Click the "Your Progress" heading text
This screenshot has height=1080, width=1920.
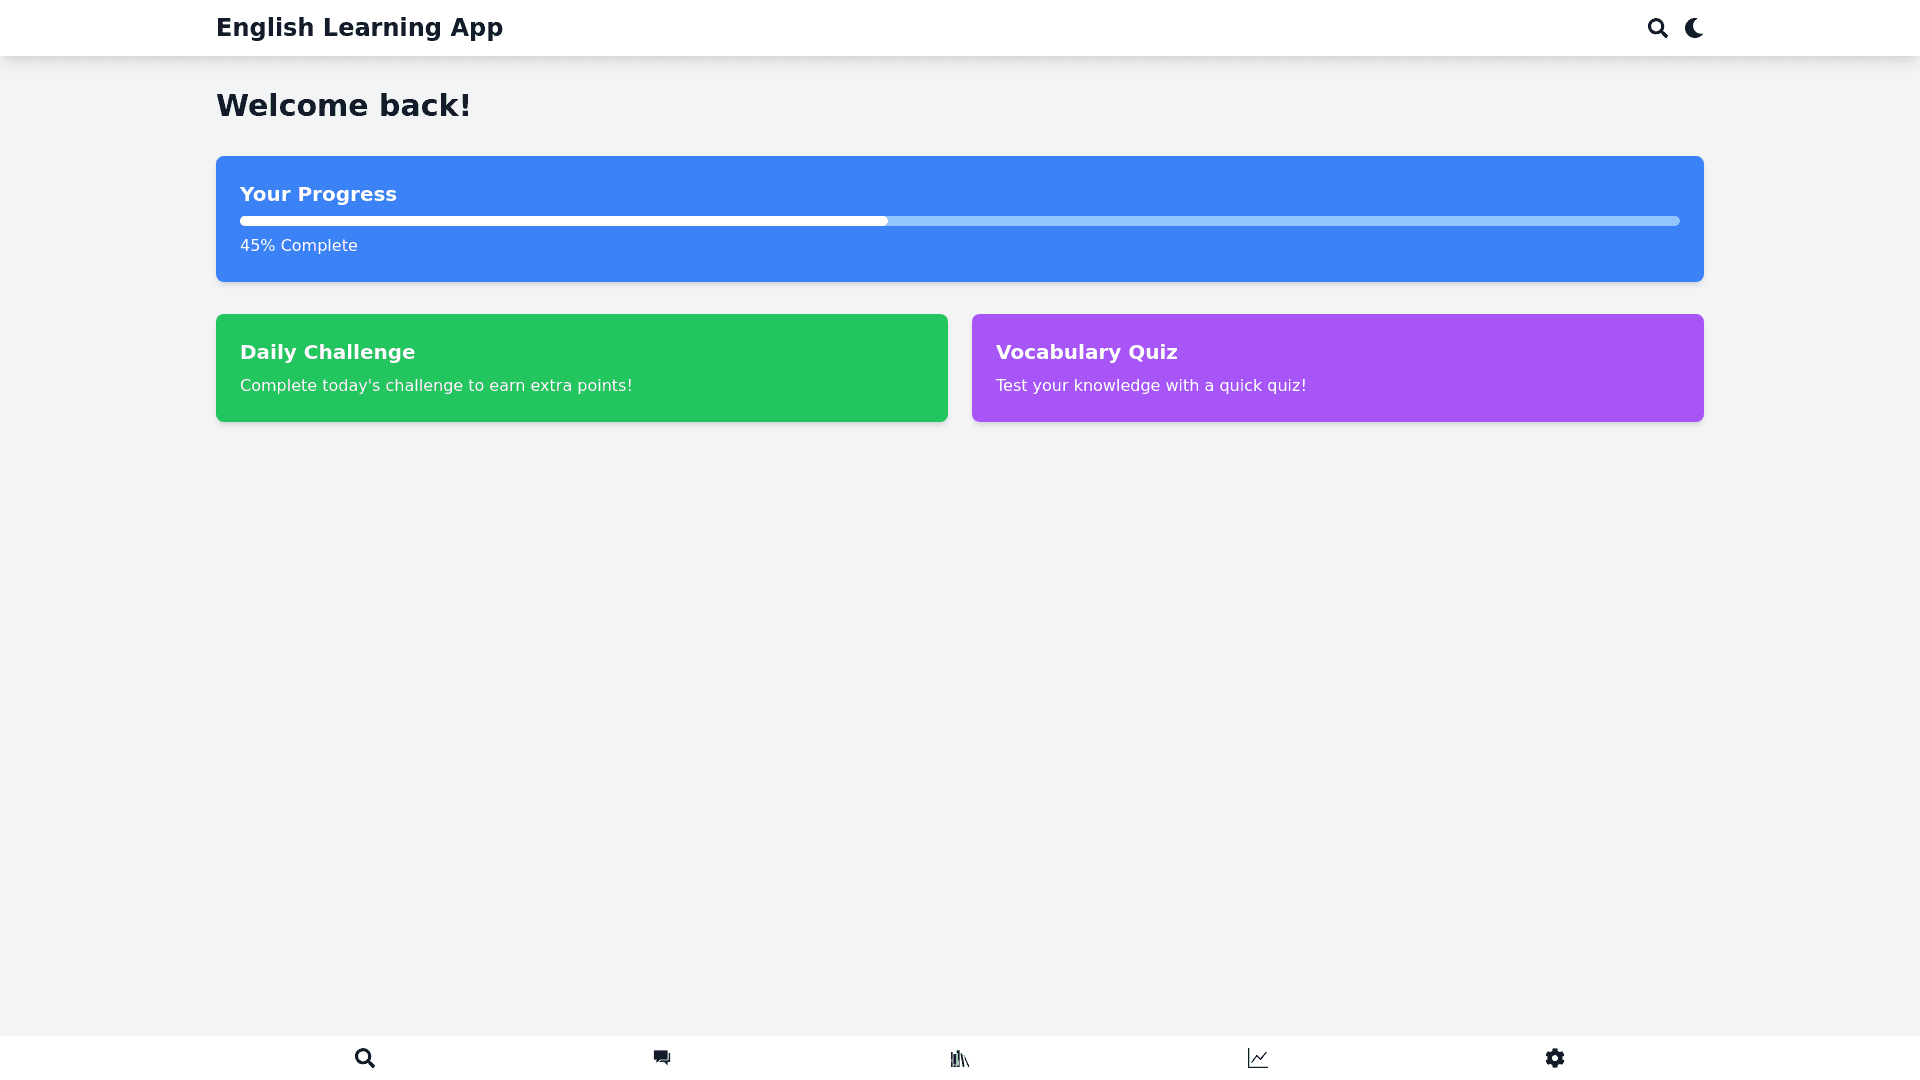point(318,194)
